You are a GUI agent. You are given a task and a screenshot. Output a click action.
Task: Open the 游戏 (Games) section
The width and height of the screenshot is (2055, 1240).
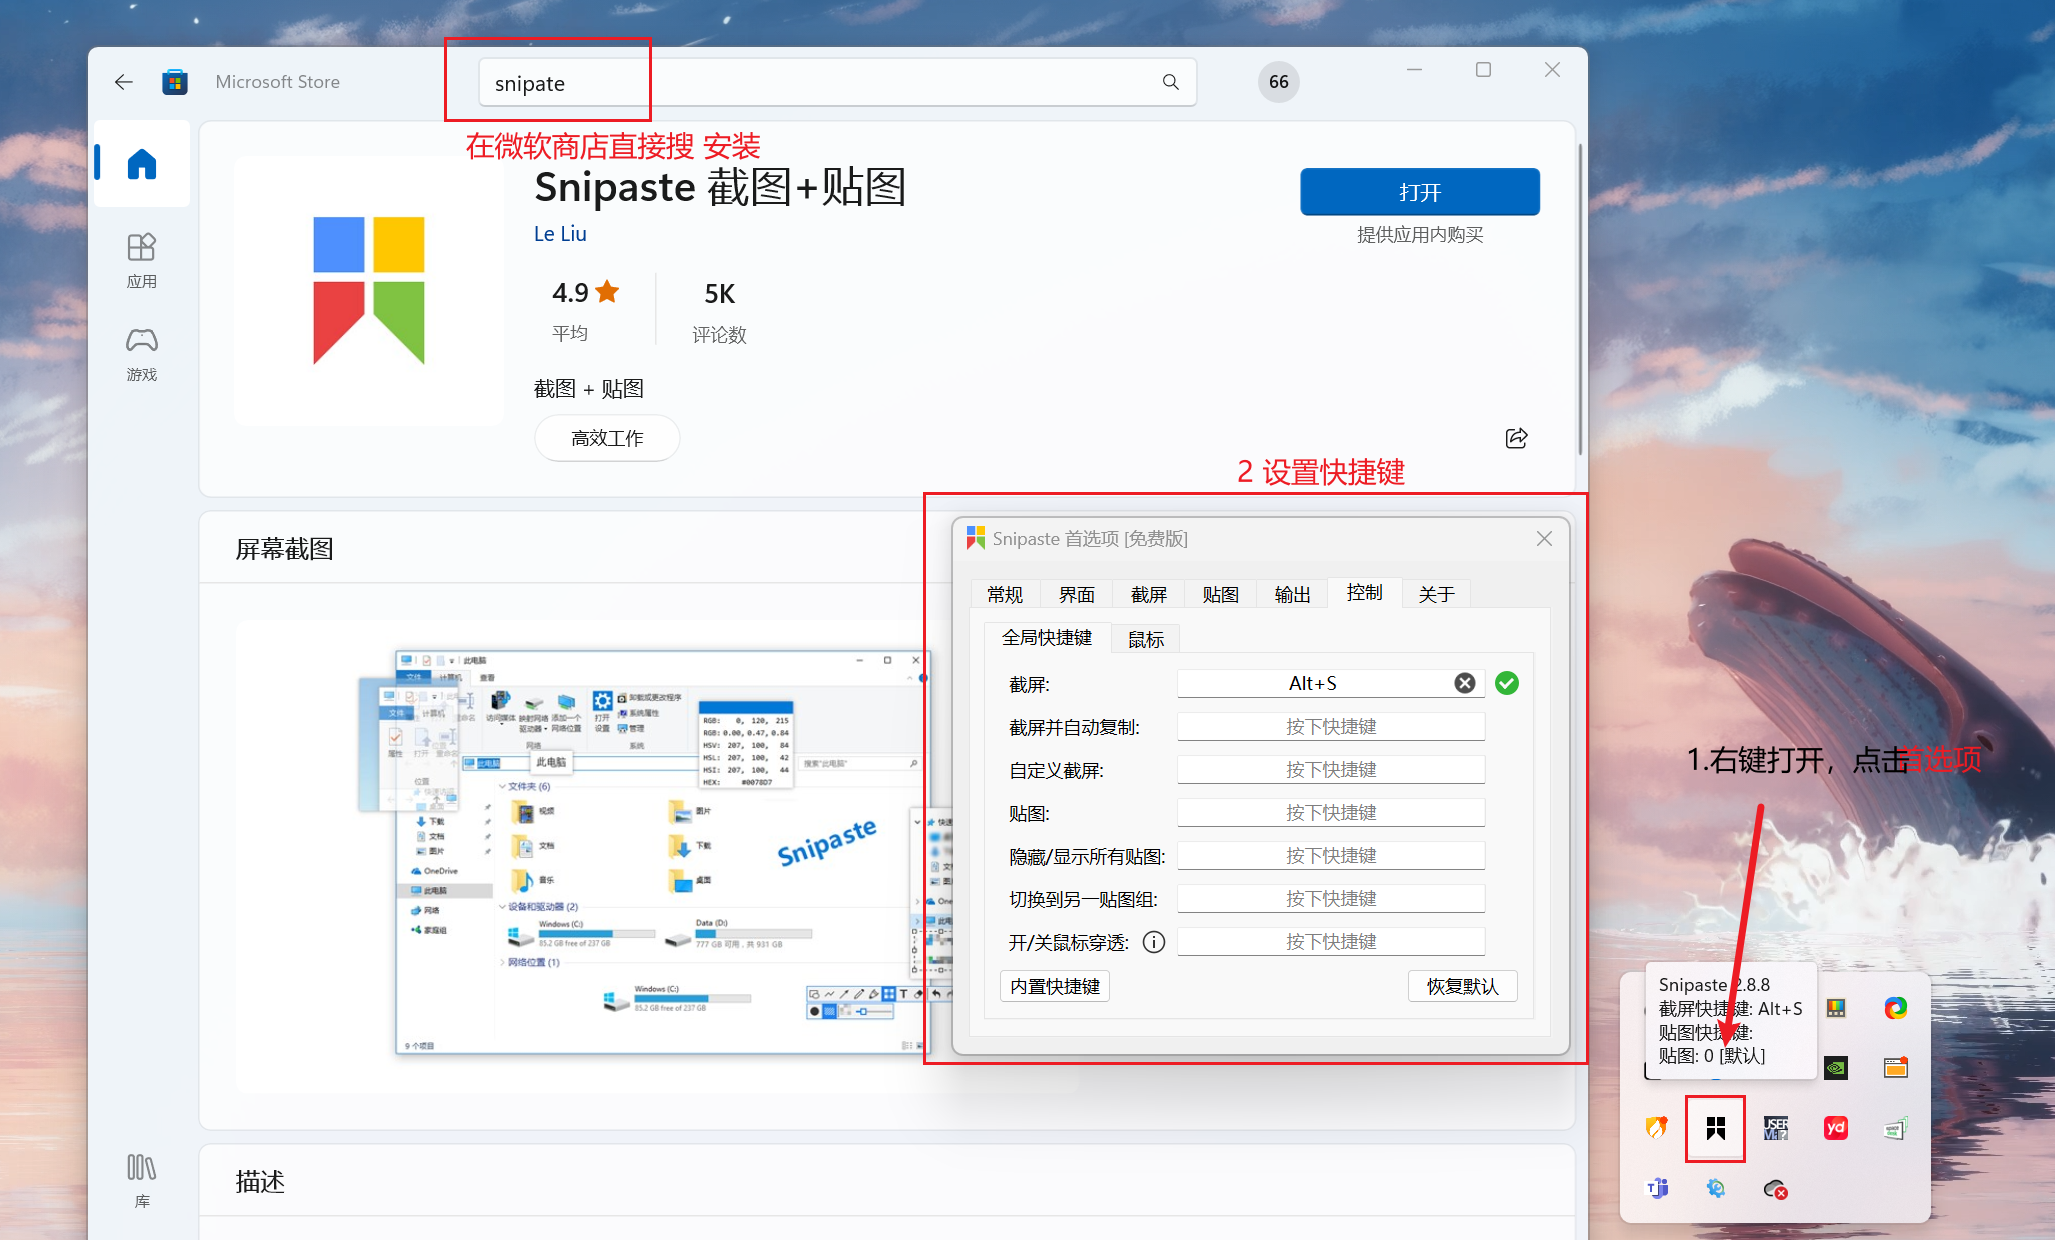[x=142, y=354]
